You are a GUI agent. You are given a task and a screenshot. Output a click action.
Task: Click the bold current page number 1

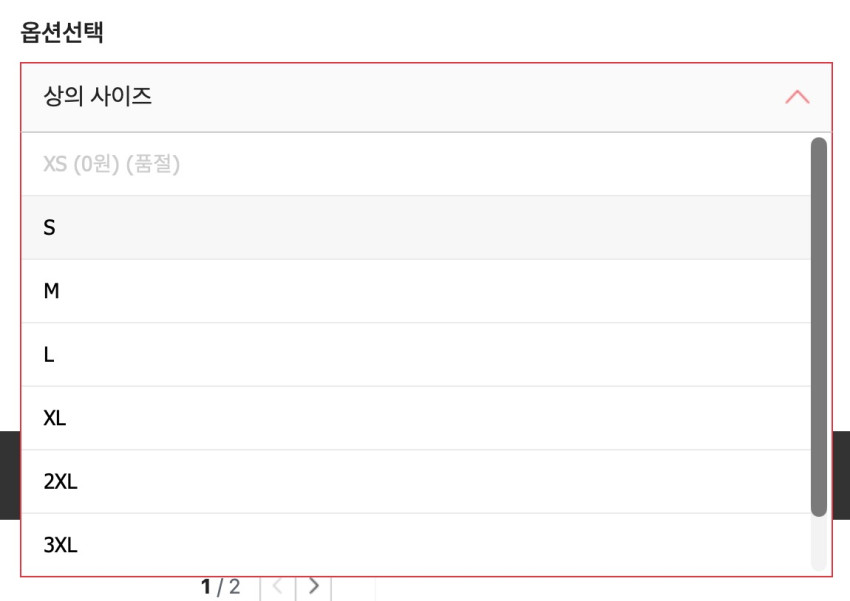206,587
